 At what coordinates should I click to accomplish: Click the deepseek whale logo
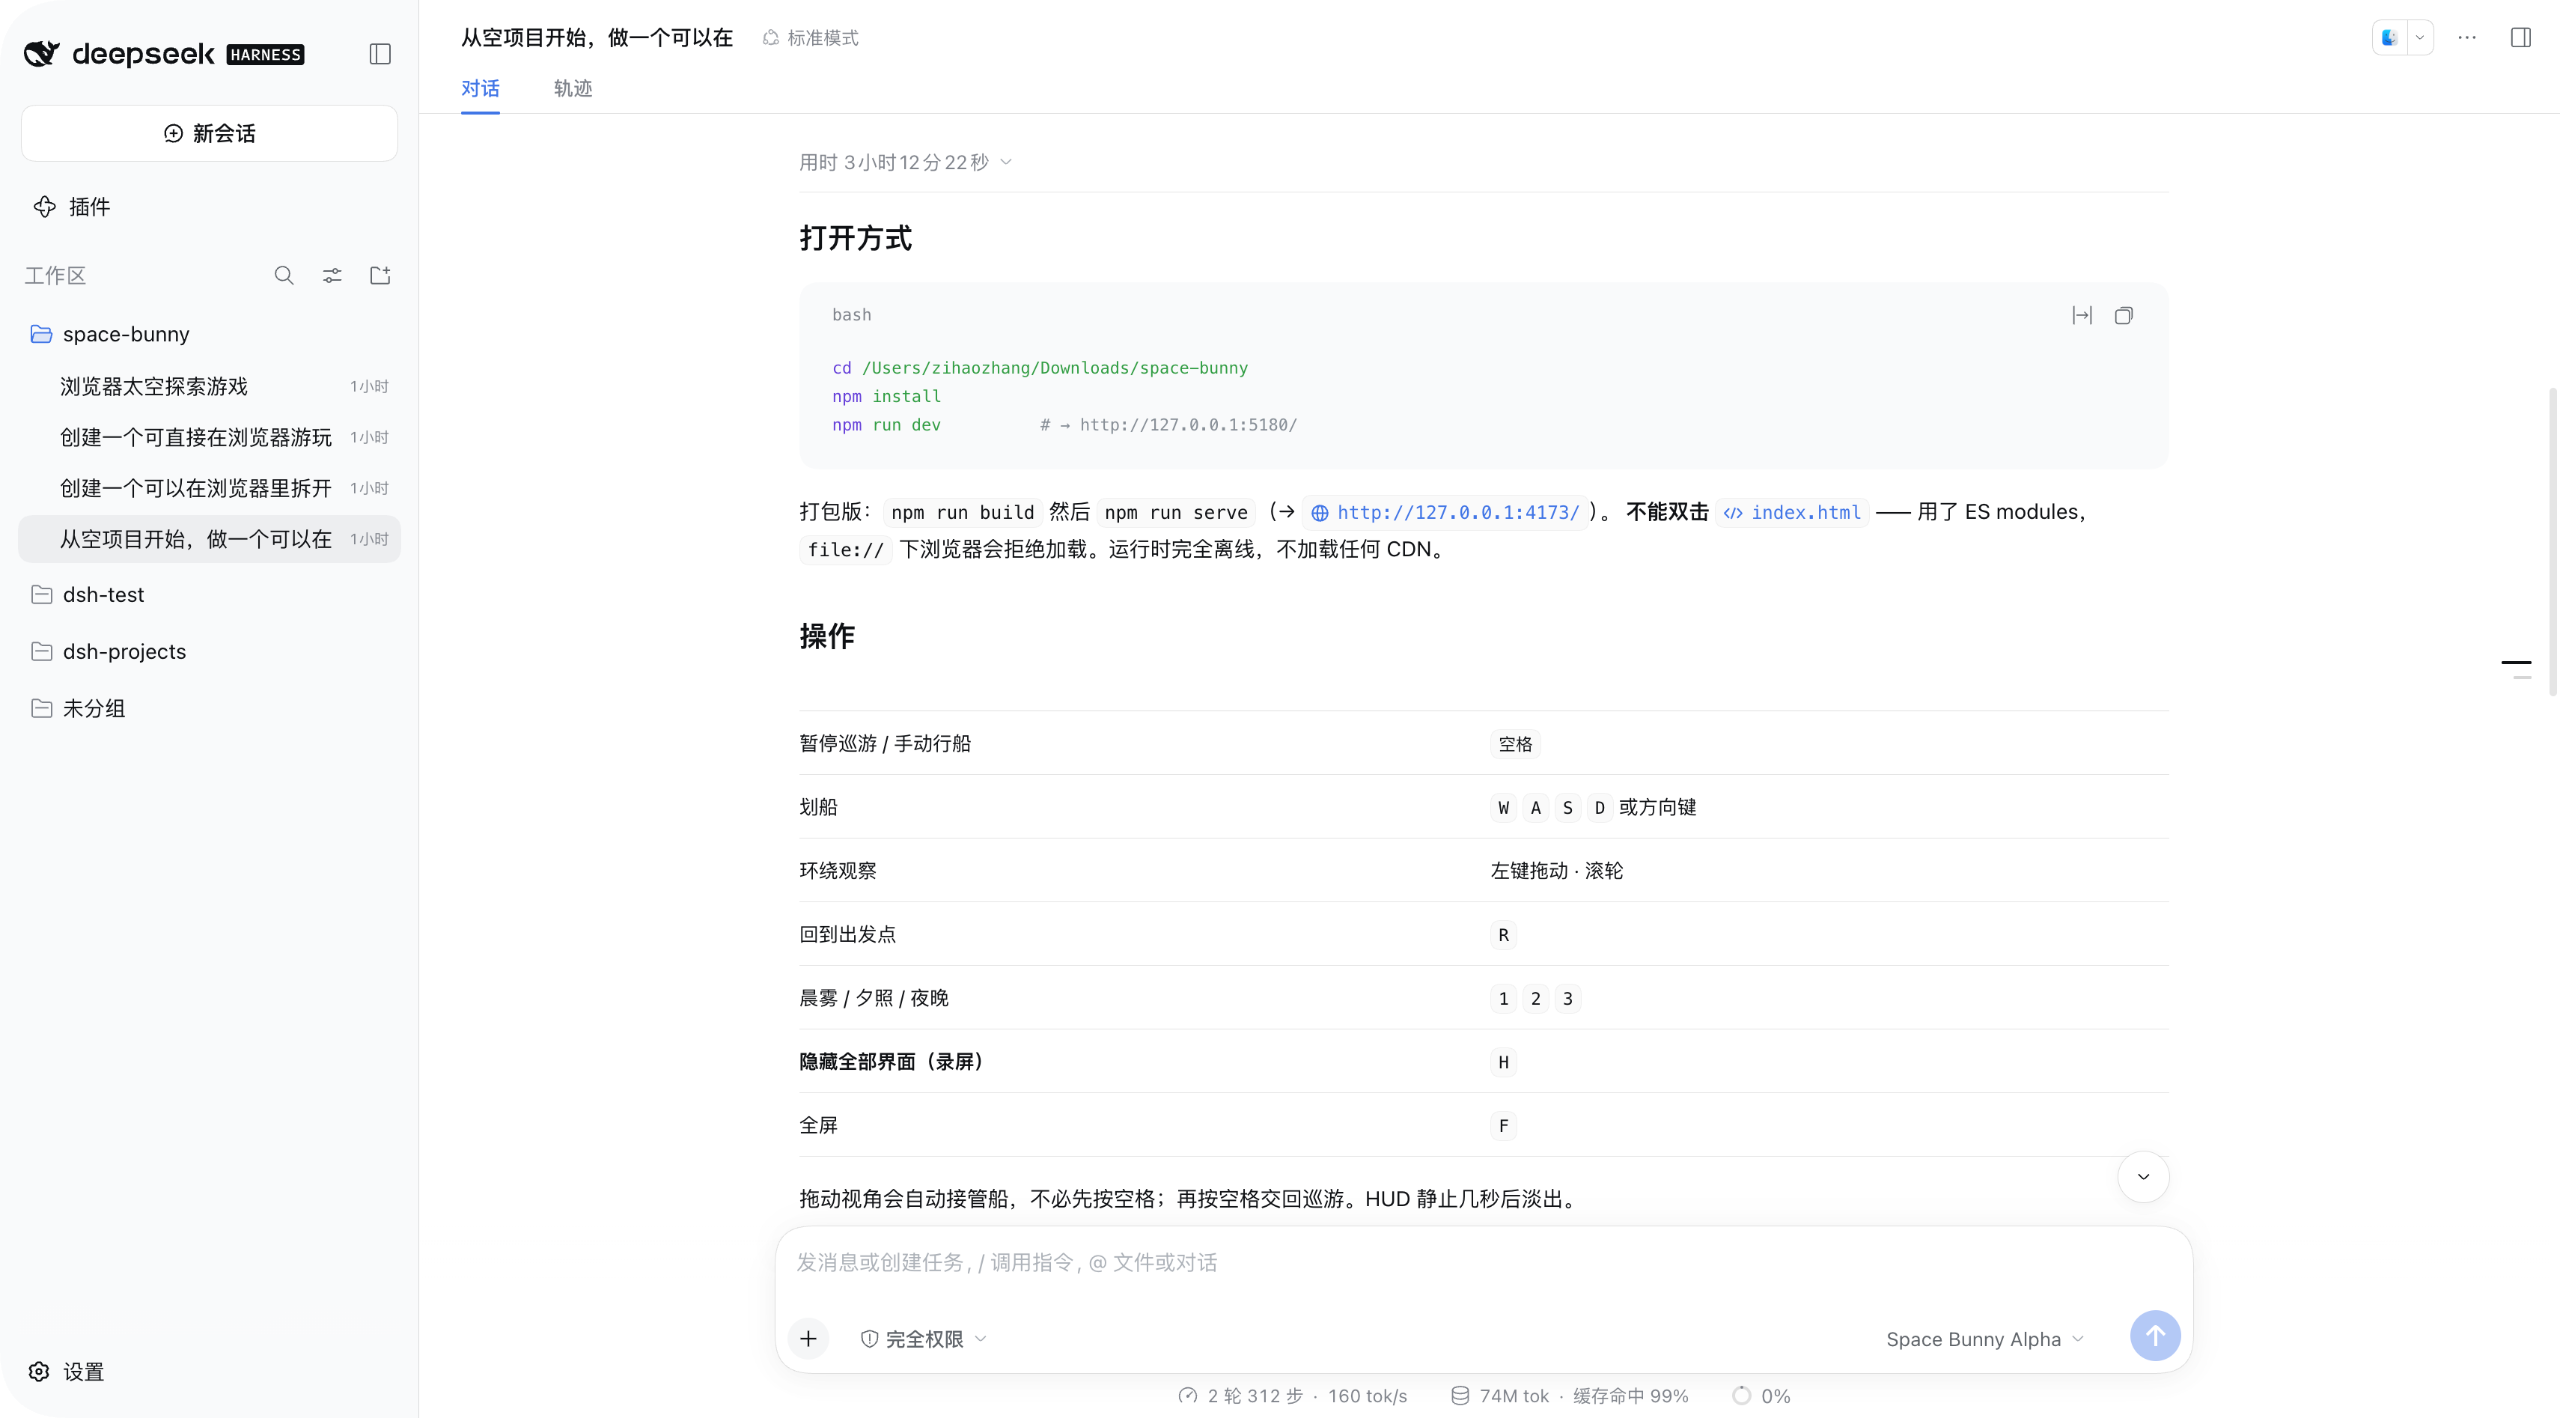click(42, 53)
